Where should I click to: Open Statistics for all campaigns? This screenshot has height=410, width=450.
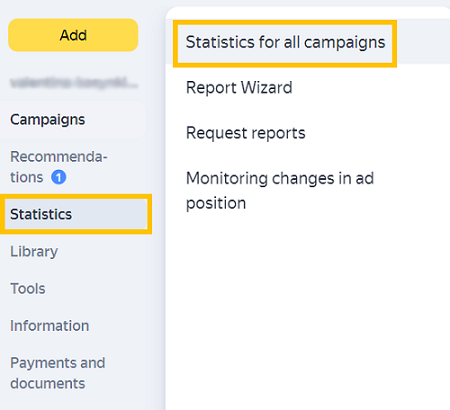pos(285,42)
